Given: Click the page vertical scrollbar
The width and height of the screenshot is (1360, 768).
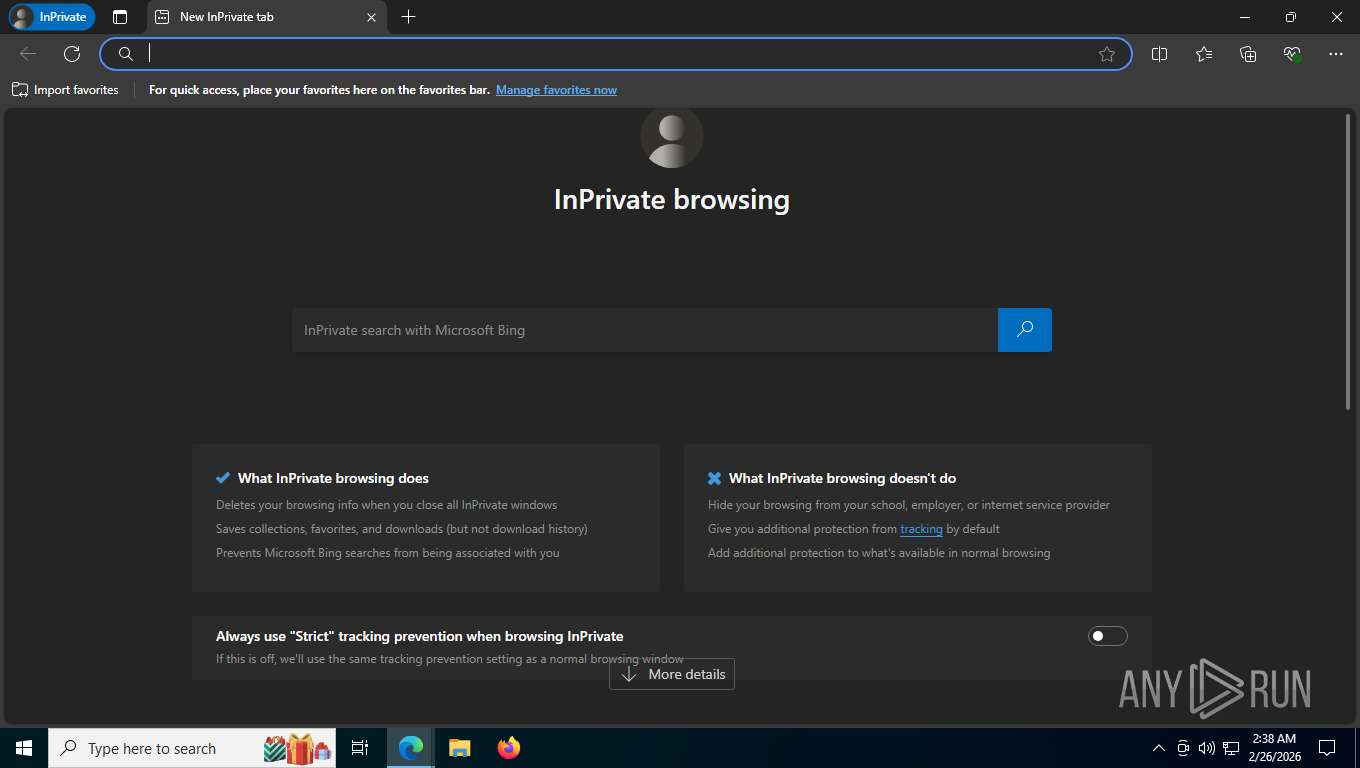Looking at the screenshot, I should pyautogui.click(x=1348, y=262).
